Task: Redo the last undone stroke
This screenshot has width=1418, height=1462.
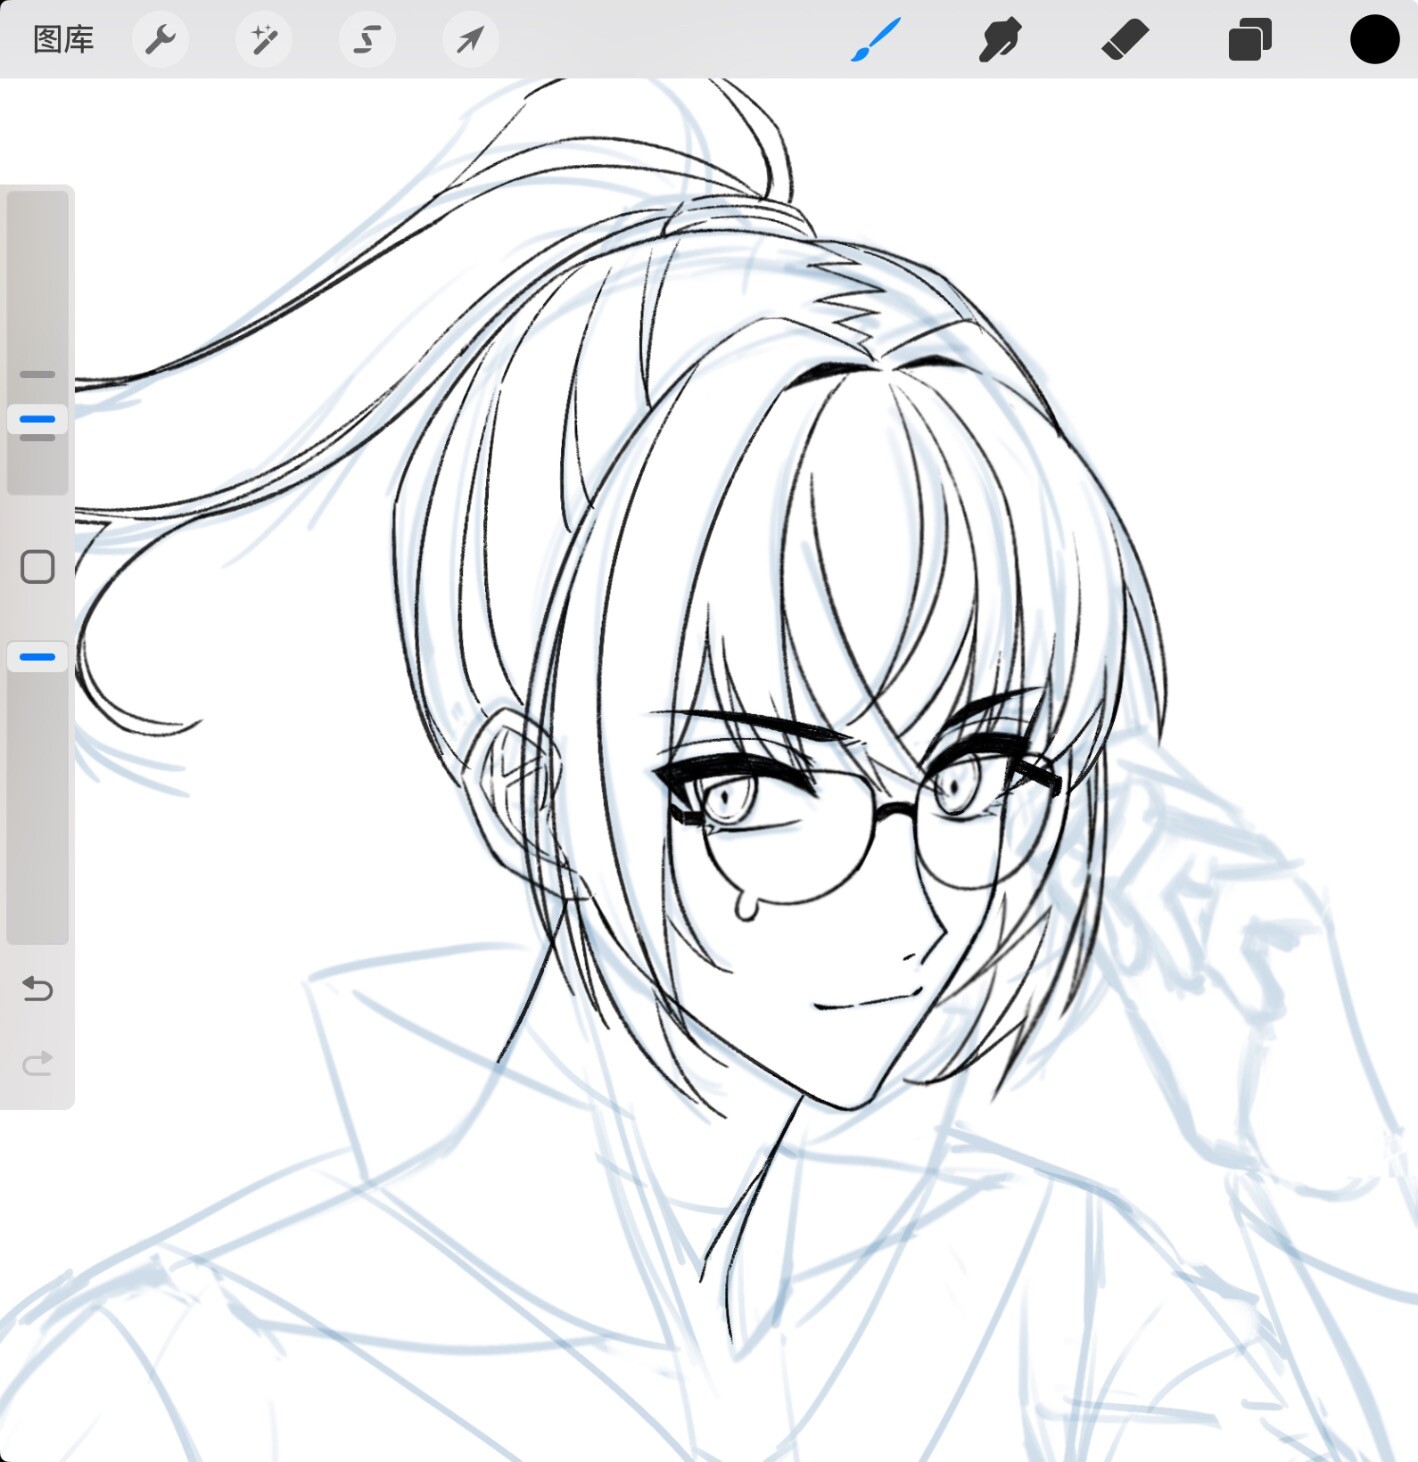Action: pos(37,1063)
